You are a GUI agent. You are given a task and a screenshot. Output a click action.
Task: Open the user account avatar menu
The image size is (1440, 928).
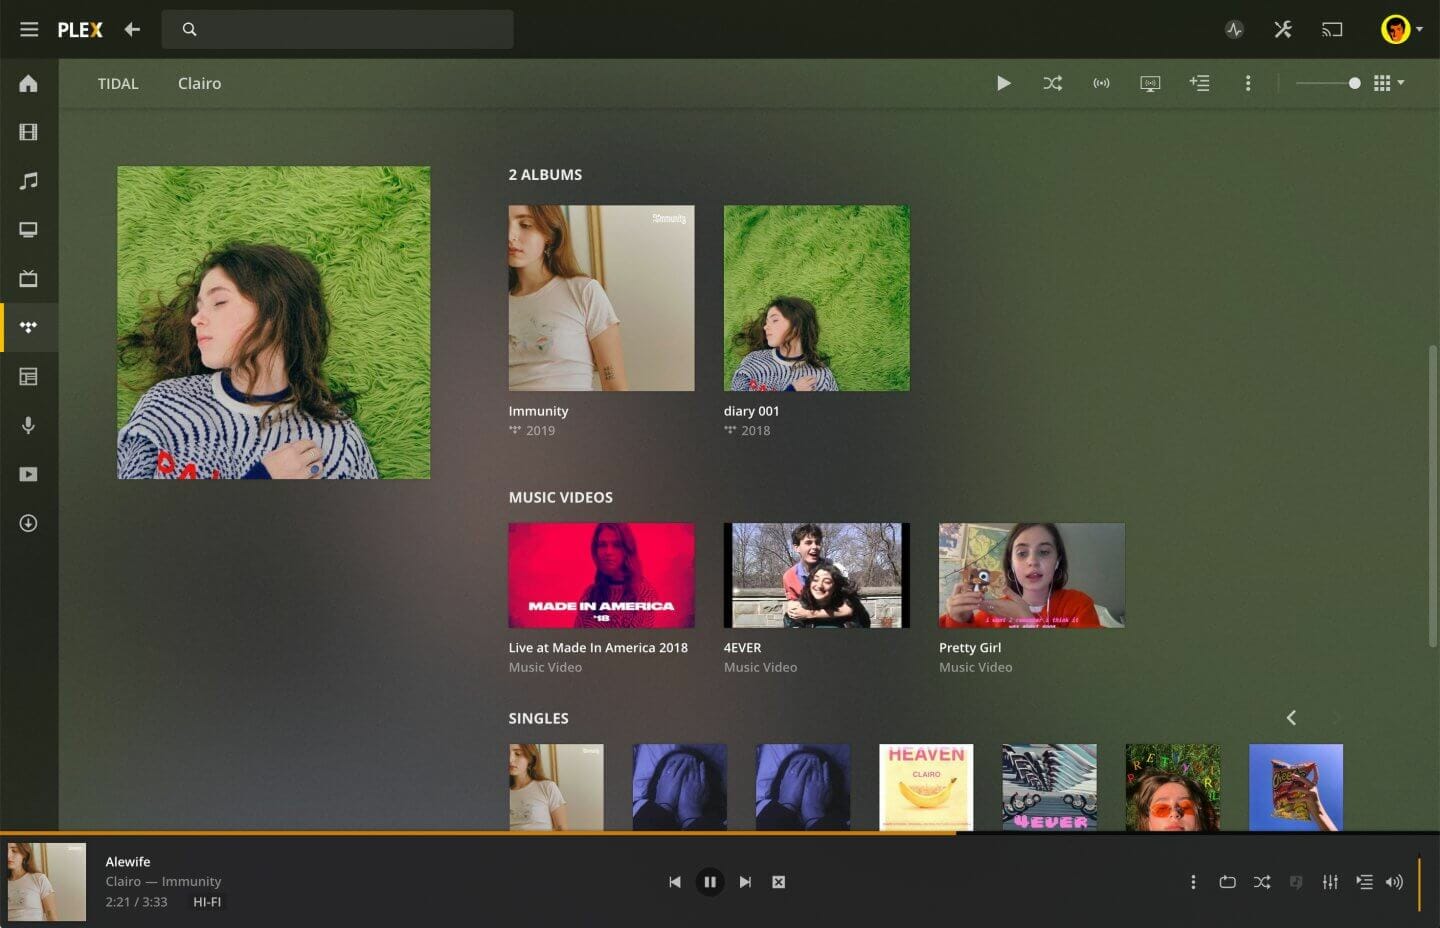tap(1401, 29)
